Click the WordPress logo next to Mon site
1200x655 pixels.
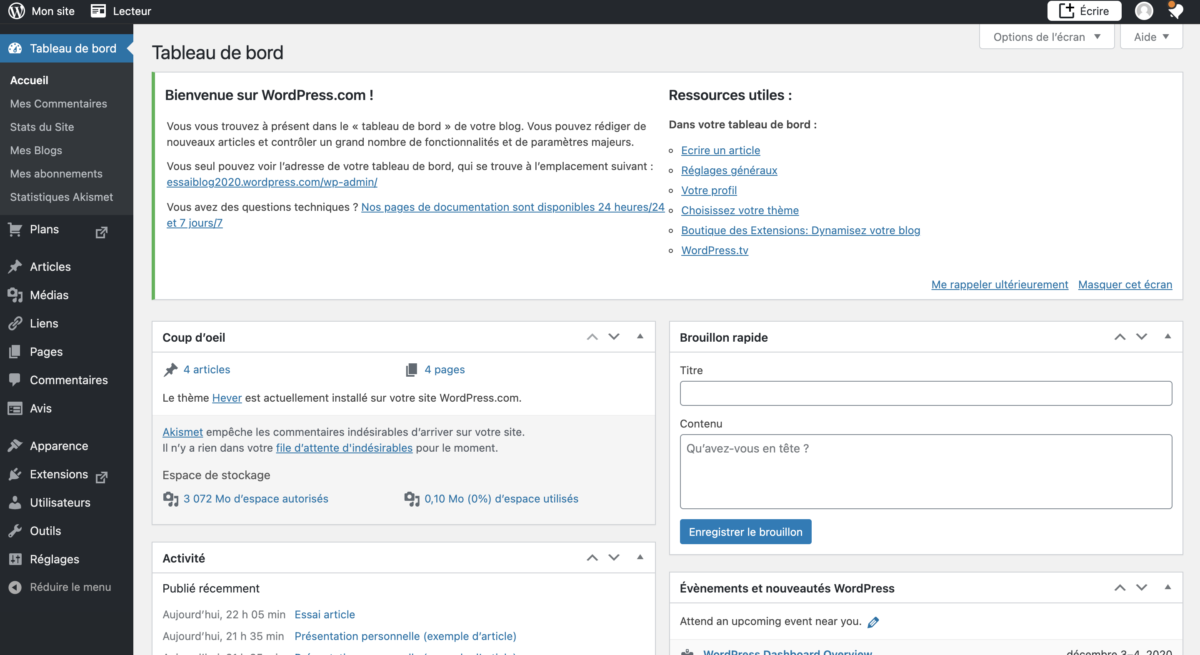click(x=16, y=11)
